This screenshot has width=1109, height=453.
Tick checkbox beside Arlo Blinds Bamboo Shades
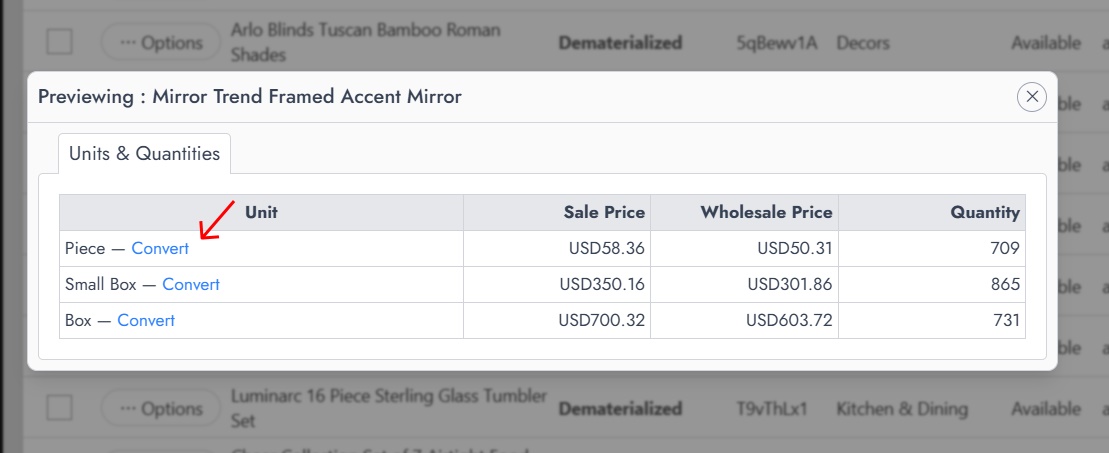59,42
